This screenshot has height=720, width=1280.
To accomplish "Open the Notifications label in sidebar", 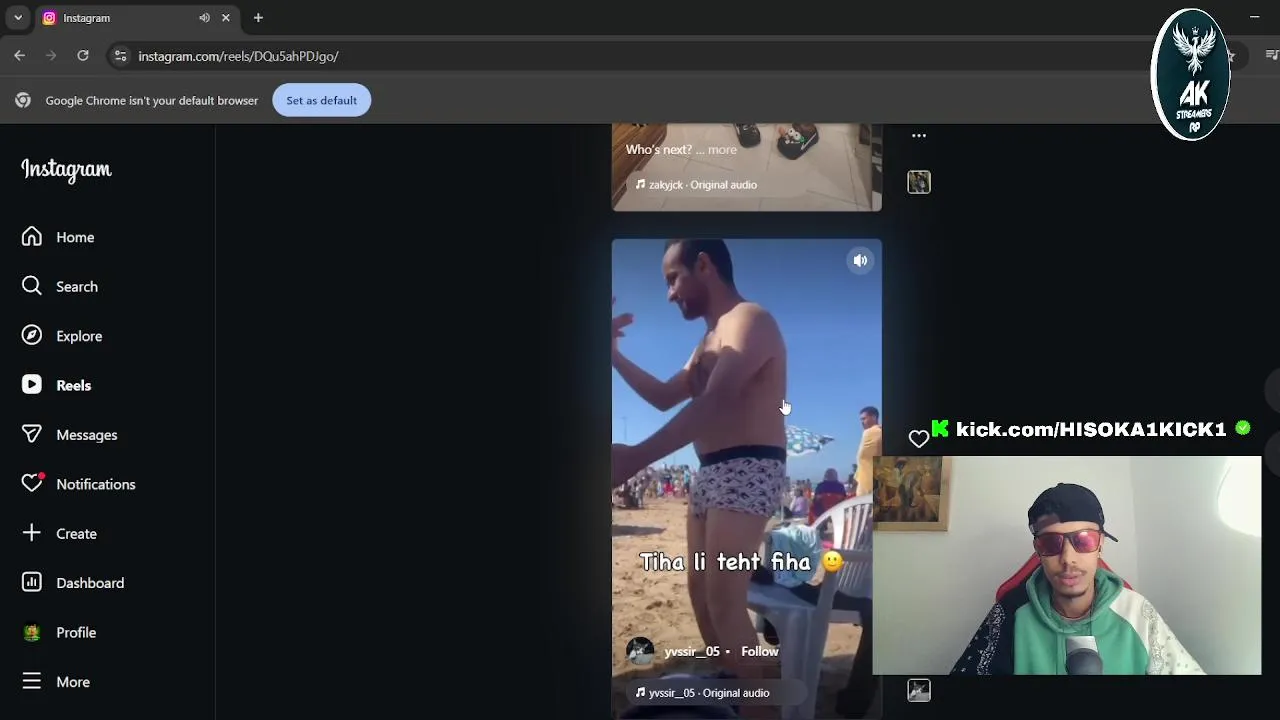I will (x=96, y=484).
